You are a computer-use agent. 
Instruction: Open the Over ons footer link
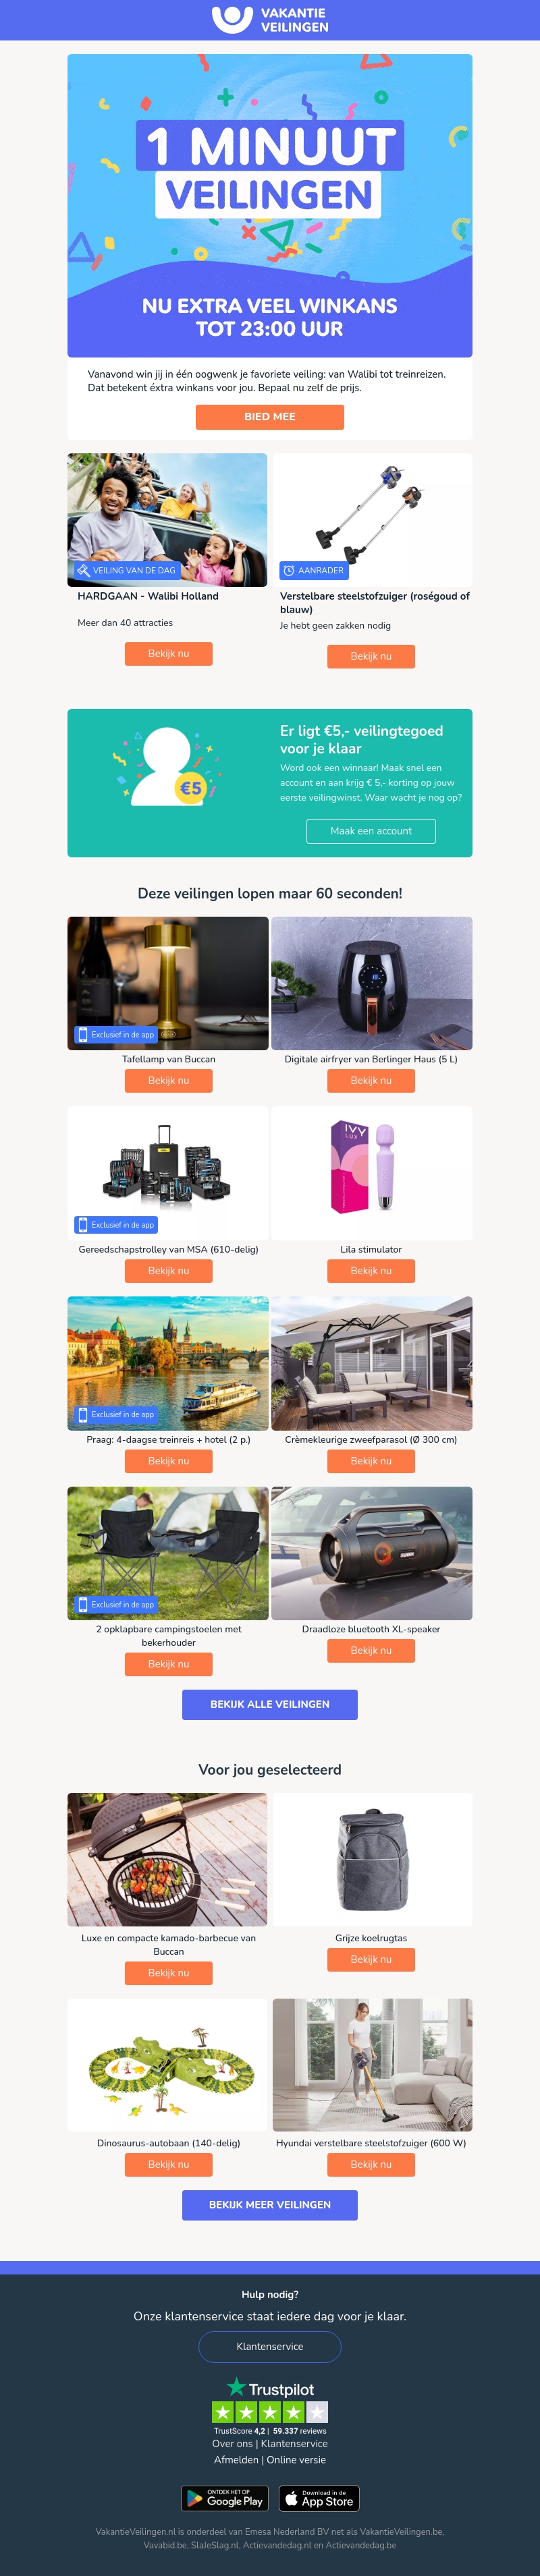(232, 2443)
